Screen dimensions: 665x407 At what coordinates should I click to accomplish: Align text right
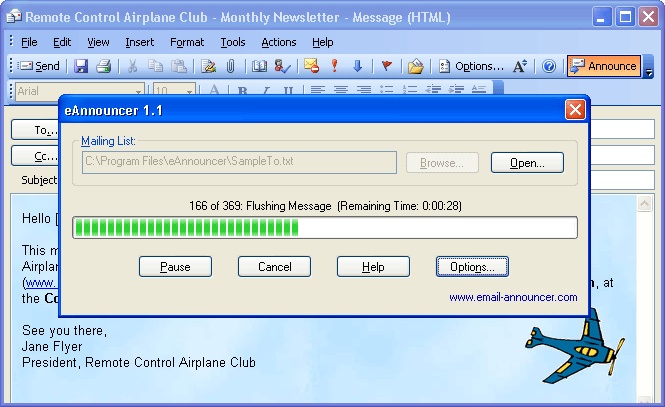(x=363, y=90)
